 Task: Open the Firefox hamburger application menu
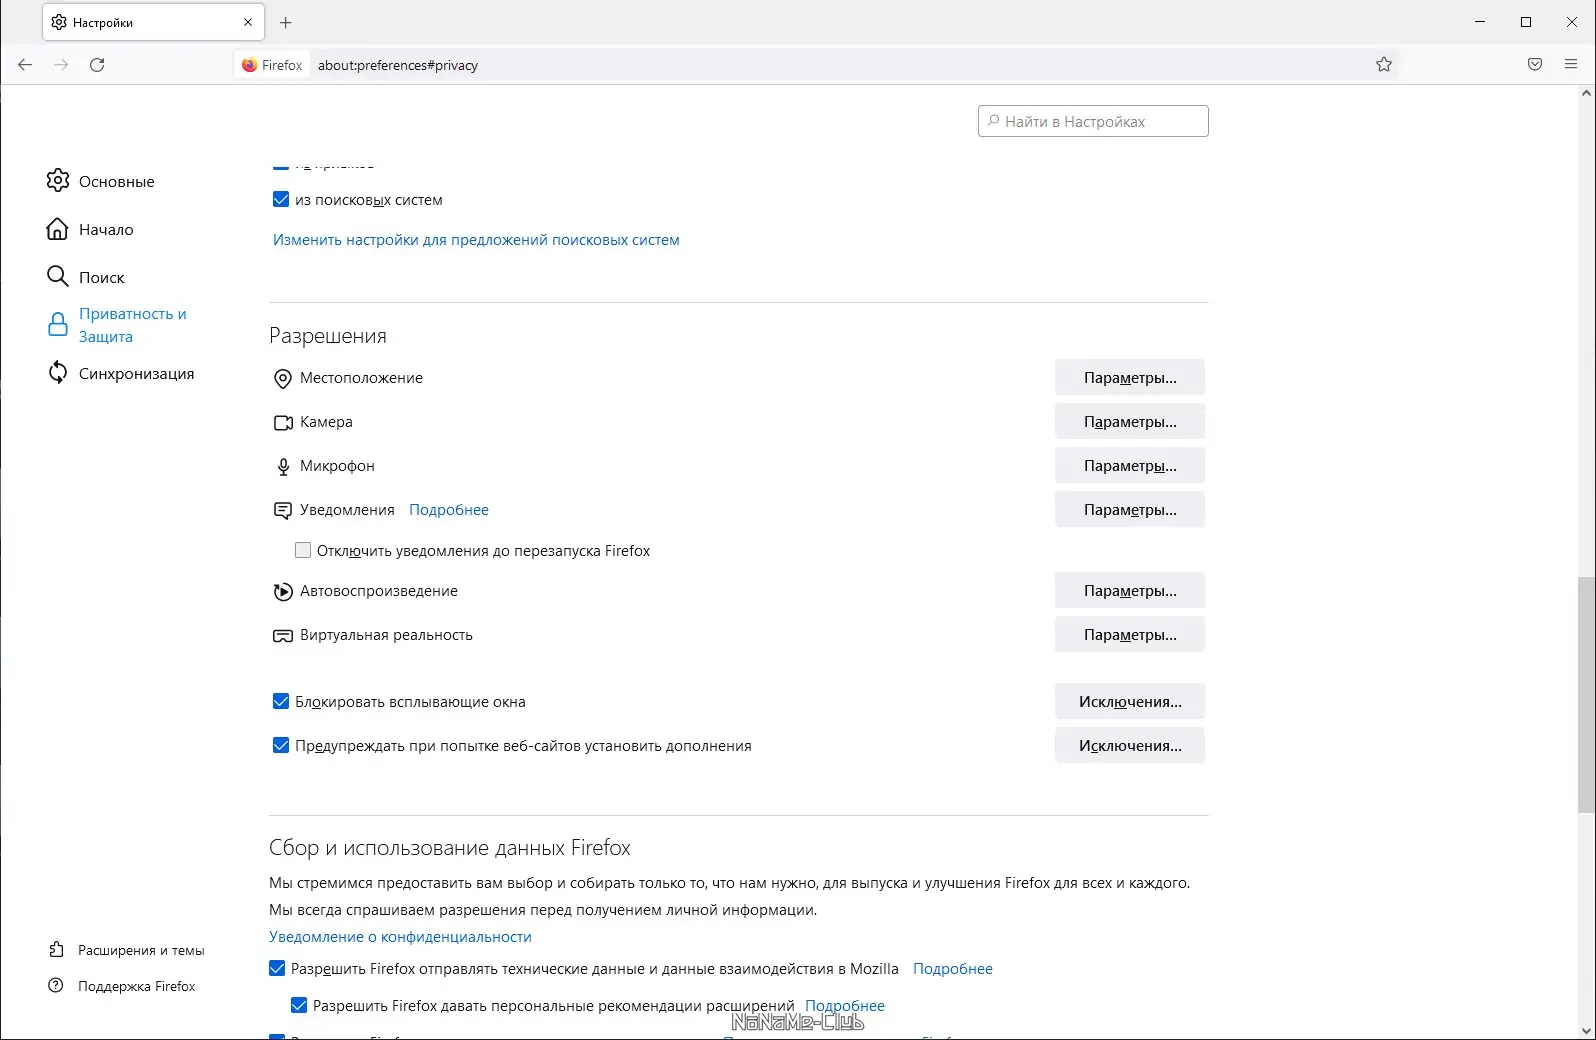[x=1571, y=65]
